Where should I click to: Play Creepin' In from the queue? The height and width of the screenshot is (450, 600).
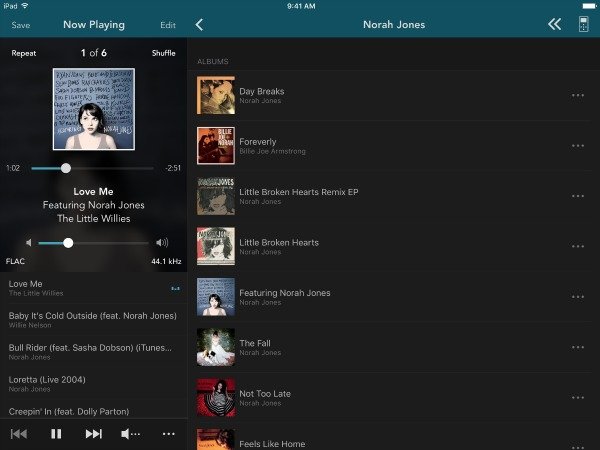point(94,409)
